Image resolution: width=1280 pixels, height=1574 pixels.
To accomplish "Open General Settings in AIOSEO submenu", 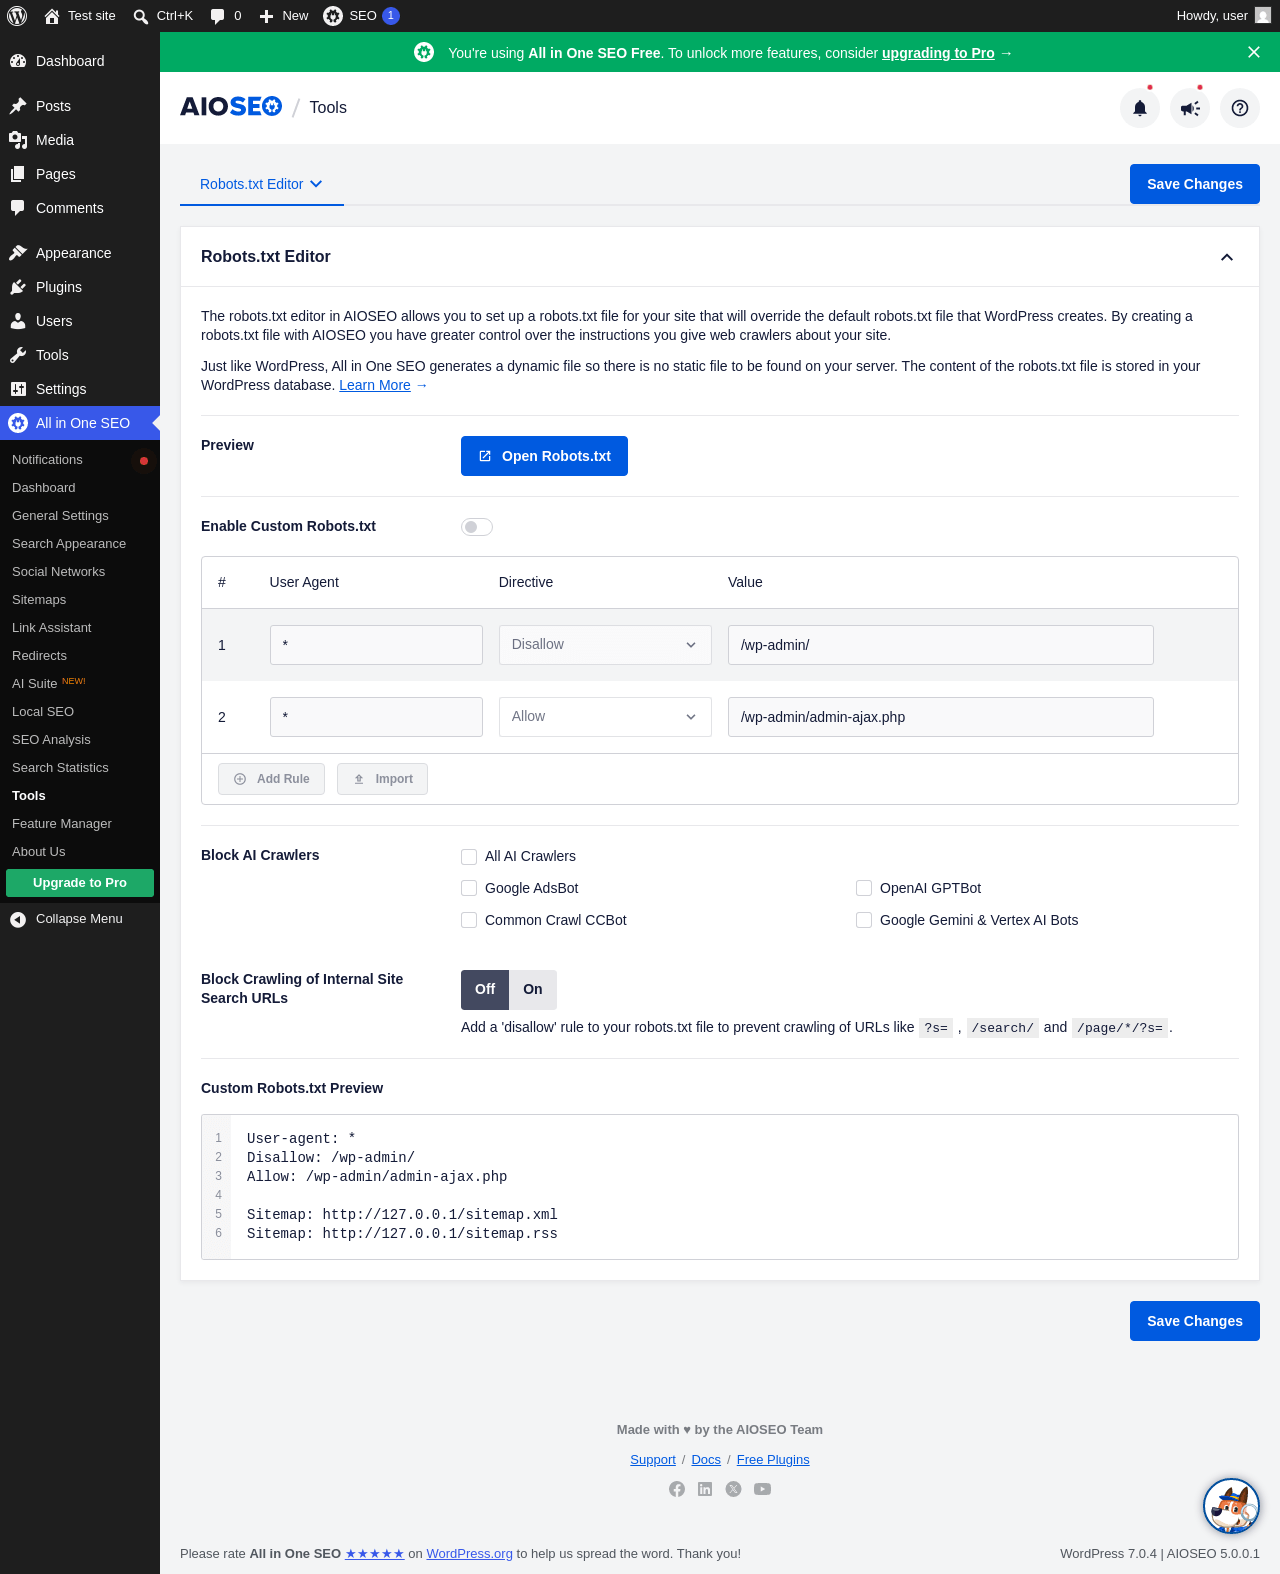I will point(60,516).
